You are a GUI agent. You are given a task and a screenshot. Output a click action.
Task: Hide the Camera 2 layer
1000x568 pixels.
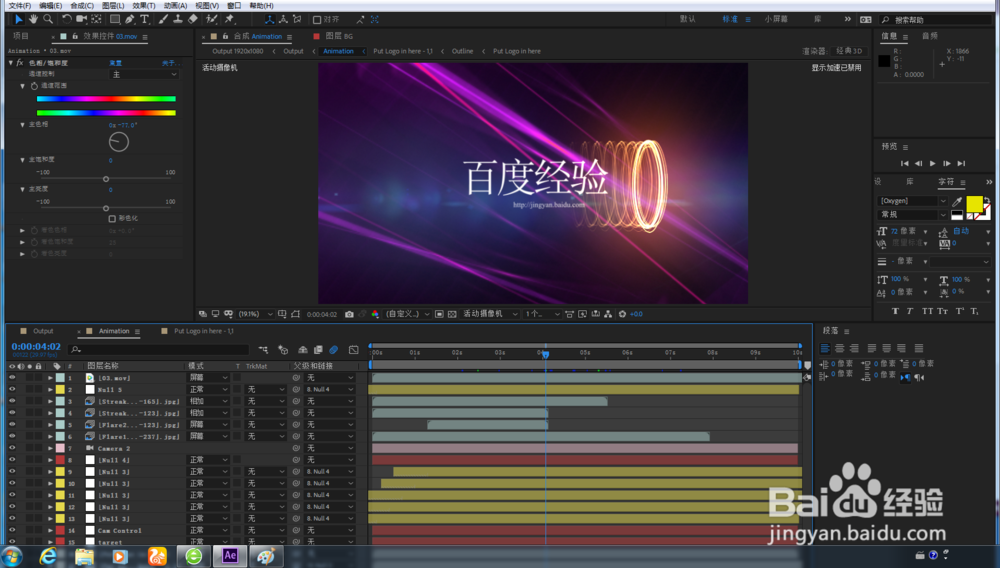(x=11, y=448)
